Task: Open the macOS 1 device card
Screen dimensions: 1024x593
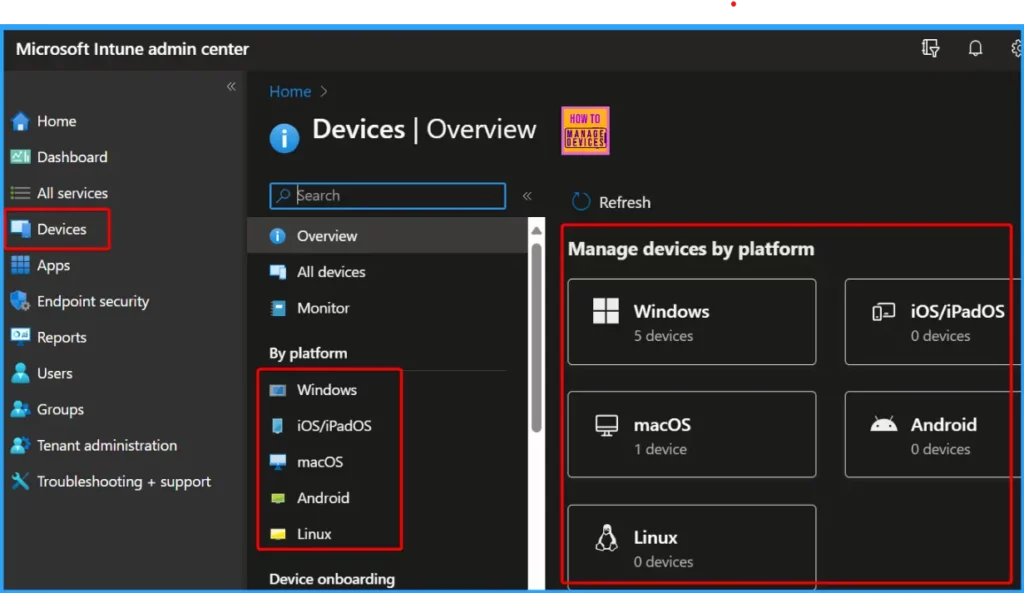Action: click(692, 434)
